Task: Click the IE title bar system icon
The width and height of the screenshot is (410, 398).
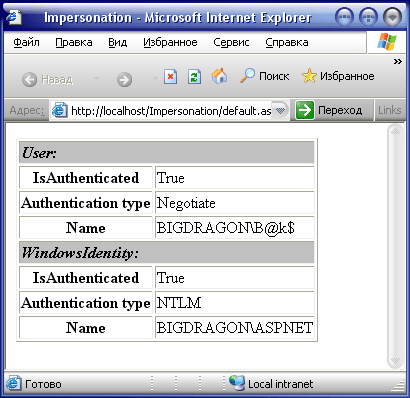Action: point(14,17)
